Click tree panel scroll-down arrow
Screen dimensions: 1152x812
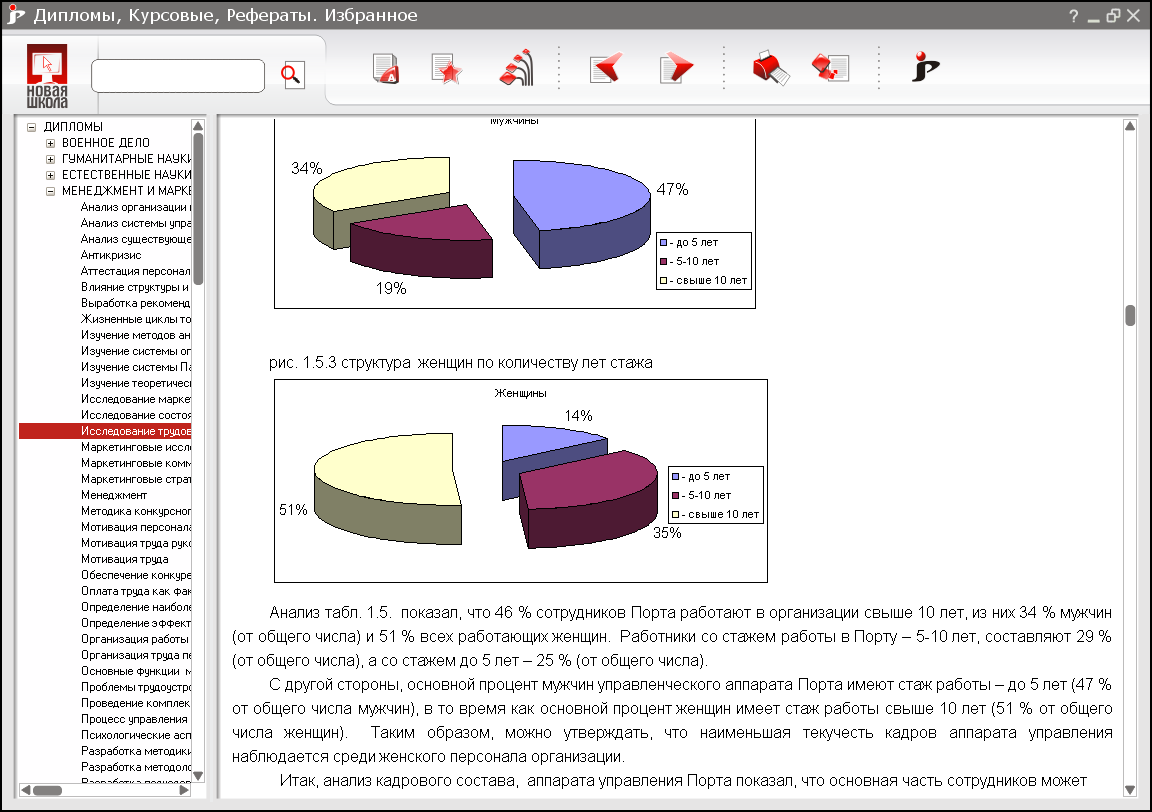(x=198, y=776)
